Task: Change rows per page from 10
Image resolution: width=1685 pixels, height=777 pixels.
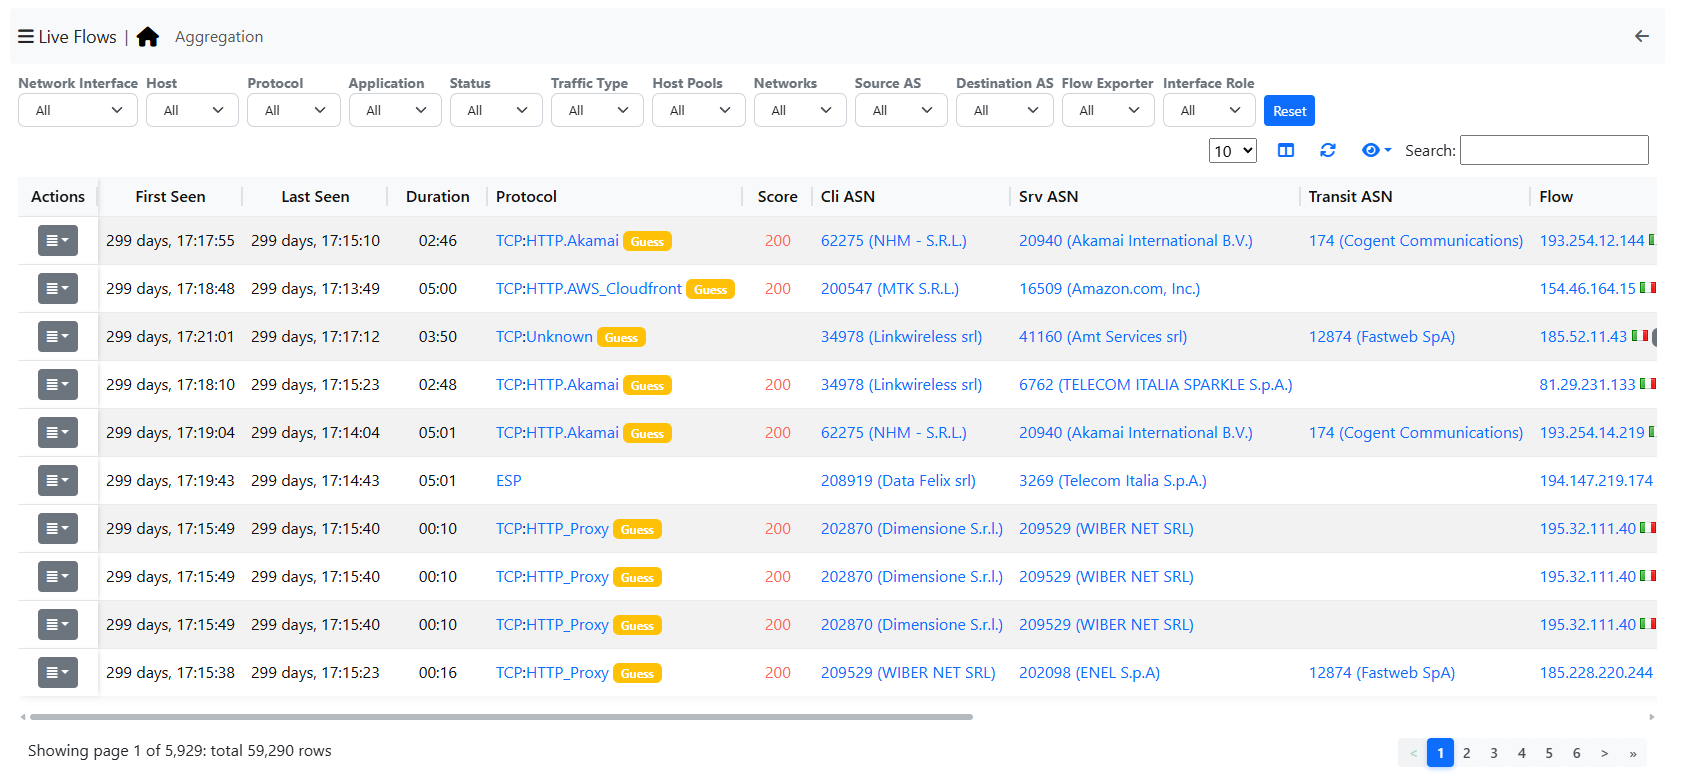Action: (1232, 151)
